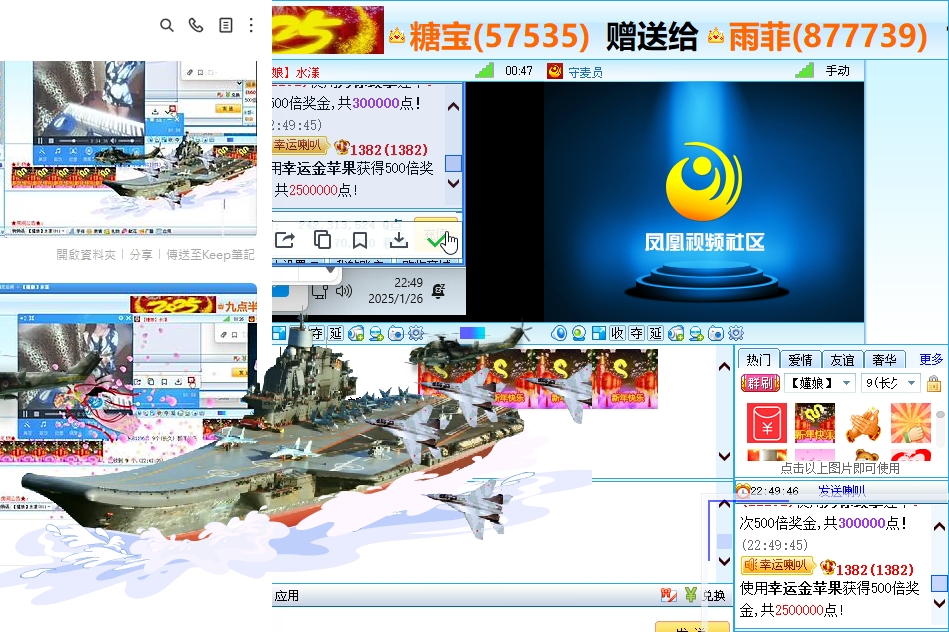Click the 延 button under 守麦员 video

656,333
